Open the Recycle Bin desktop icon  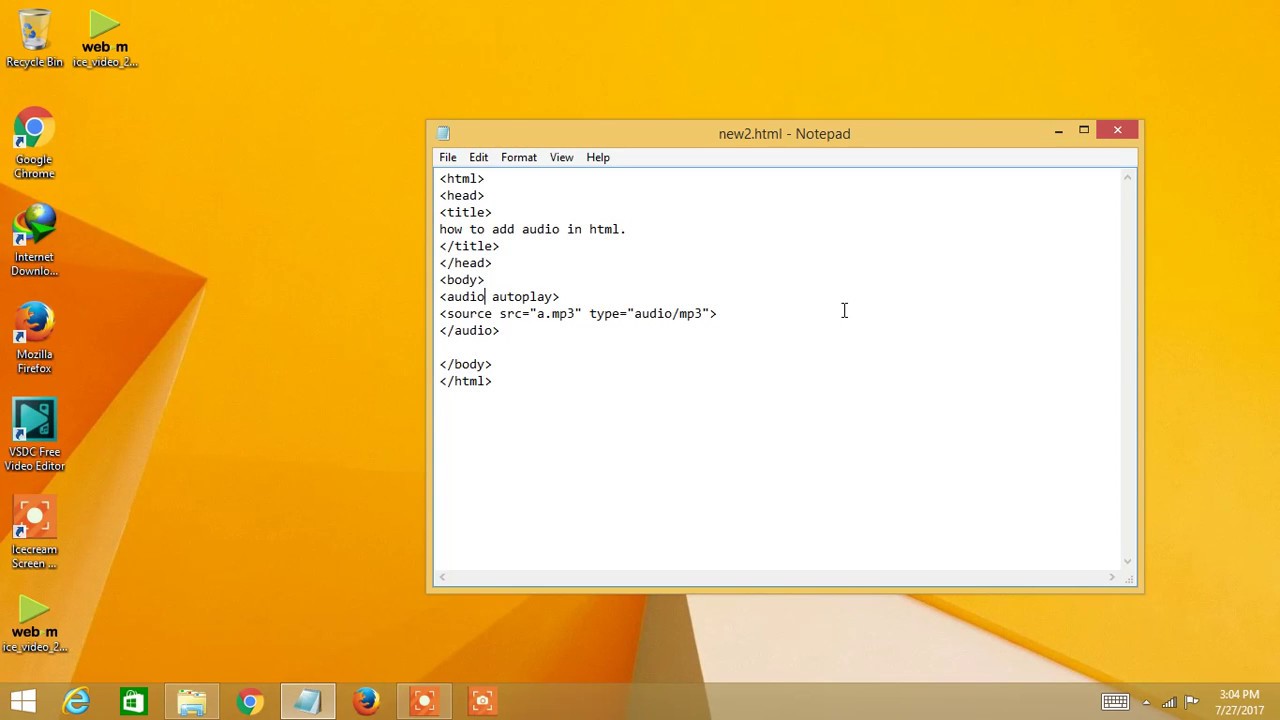[x=34, y=38]
